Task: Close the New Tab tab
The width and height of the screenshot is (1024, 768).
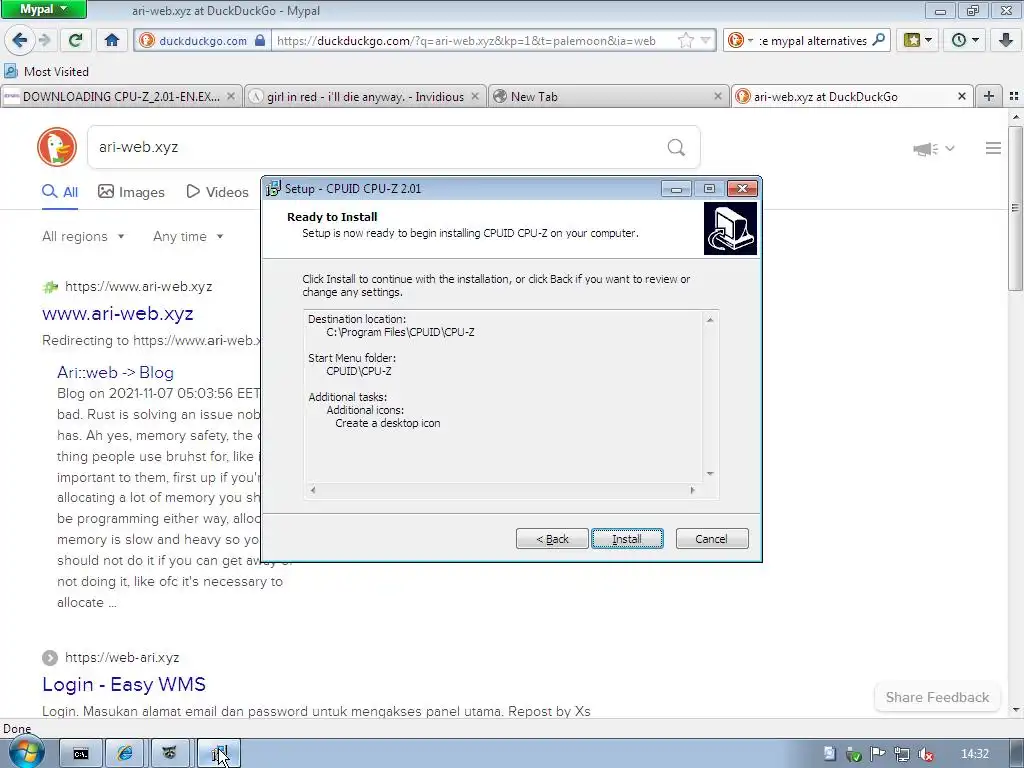Action: (718, 96)
